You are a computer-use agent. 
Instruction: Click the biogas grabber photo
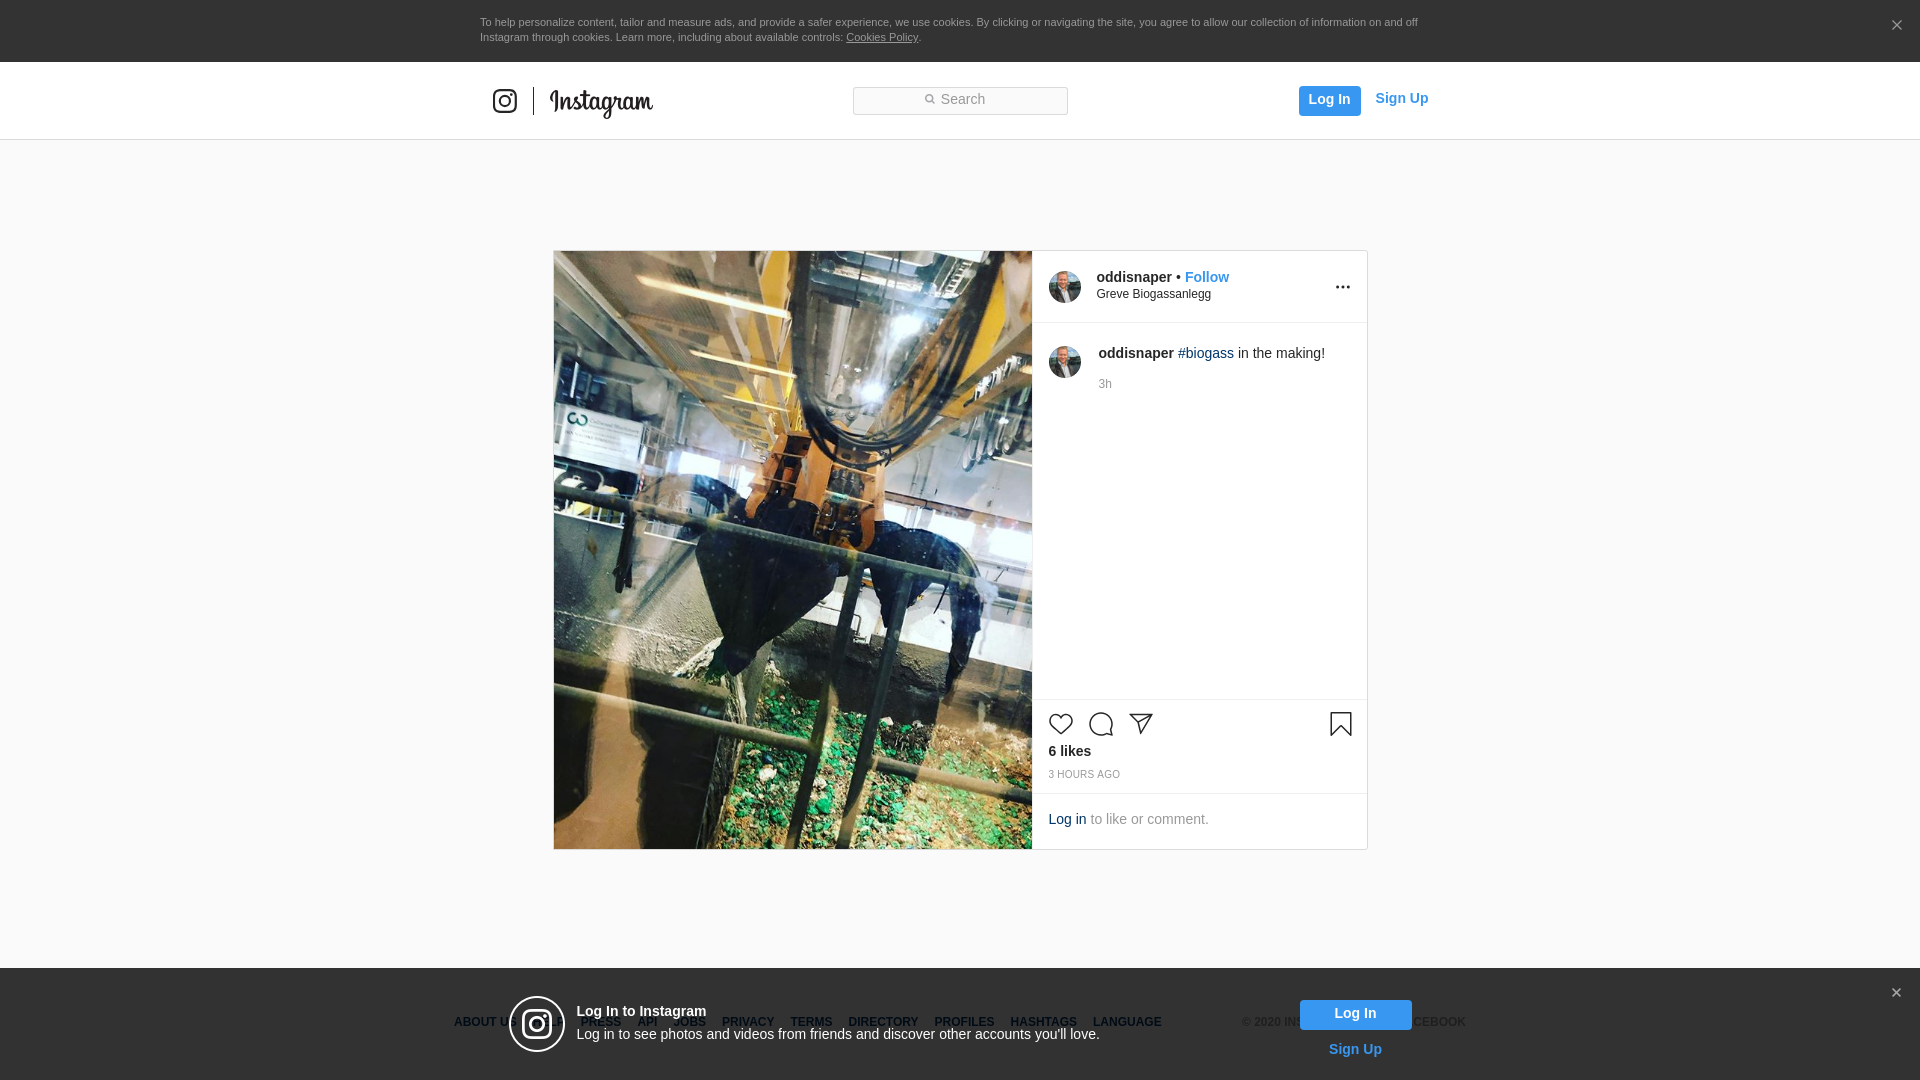[x=792, y=550]
